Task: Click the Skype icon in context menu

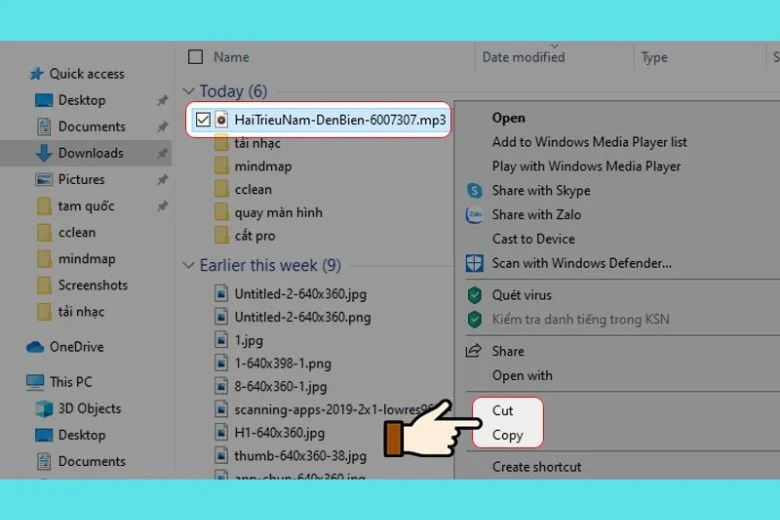Action: coord(474,191)
